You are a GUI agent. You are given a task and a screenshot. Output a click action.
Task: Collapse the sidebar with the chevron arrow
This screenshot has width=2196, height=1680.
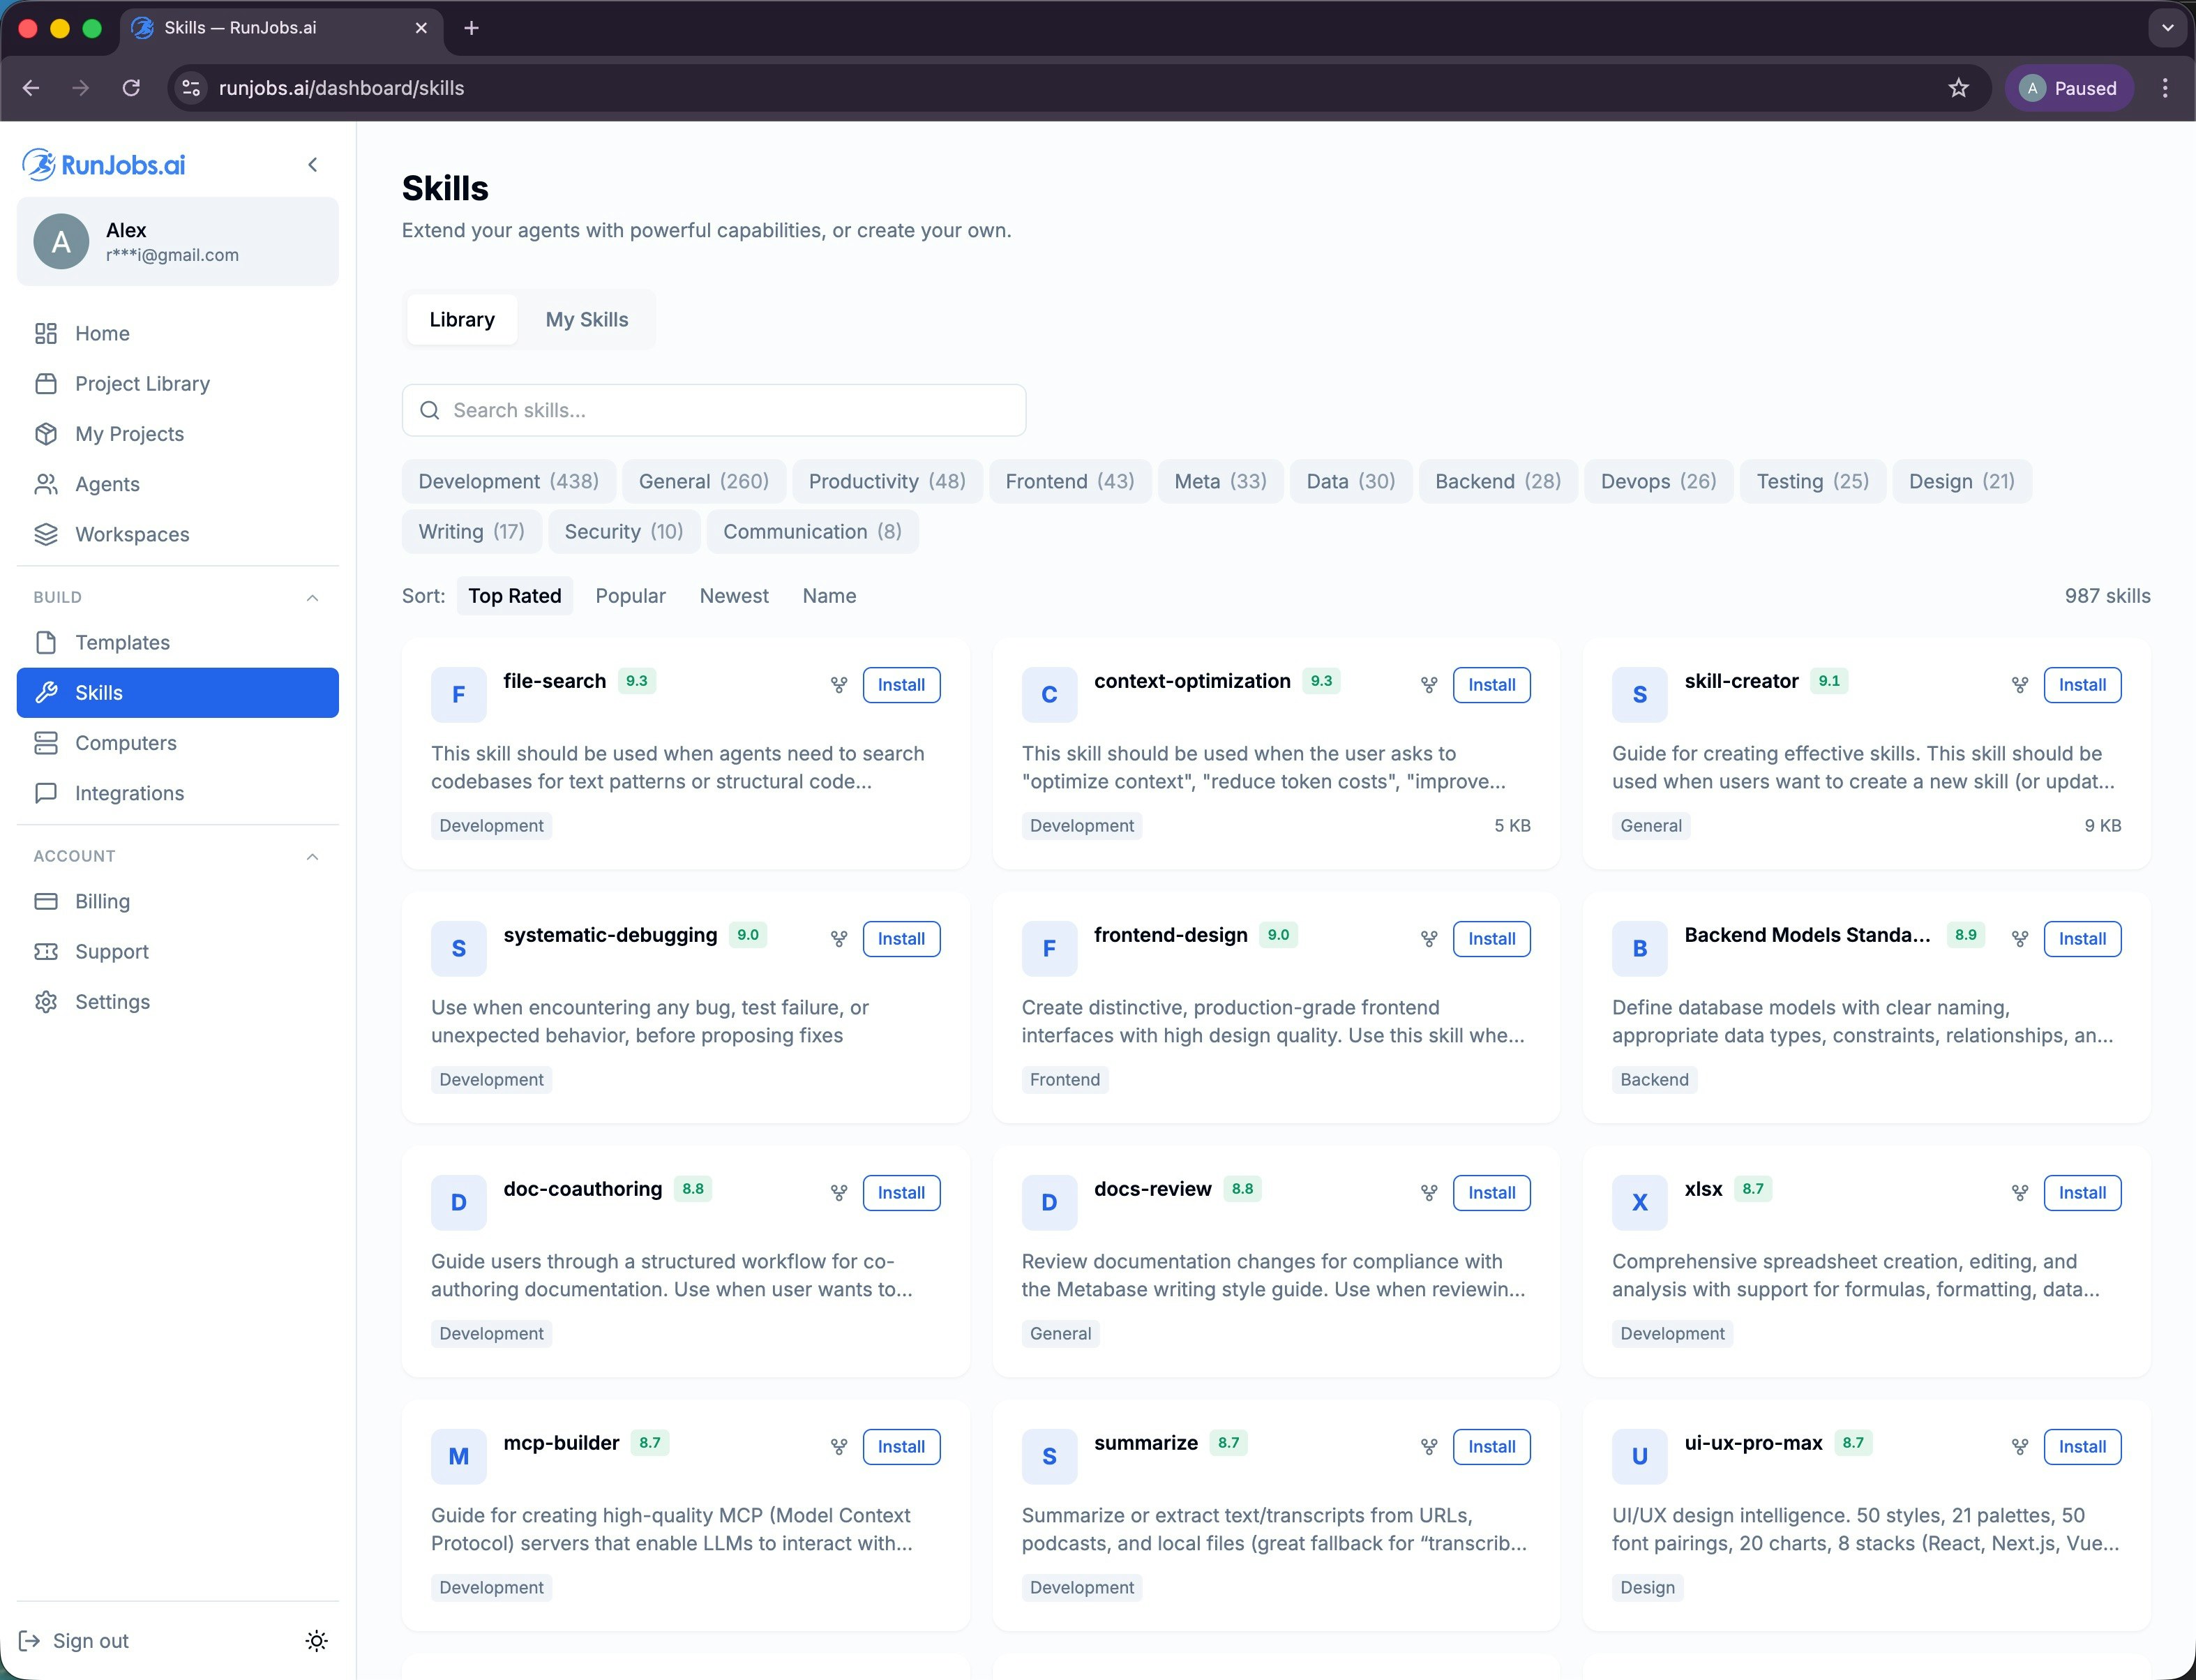tap(313, 165)
